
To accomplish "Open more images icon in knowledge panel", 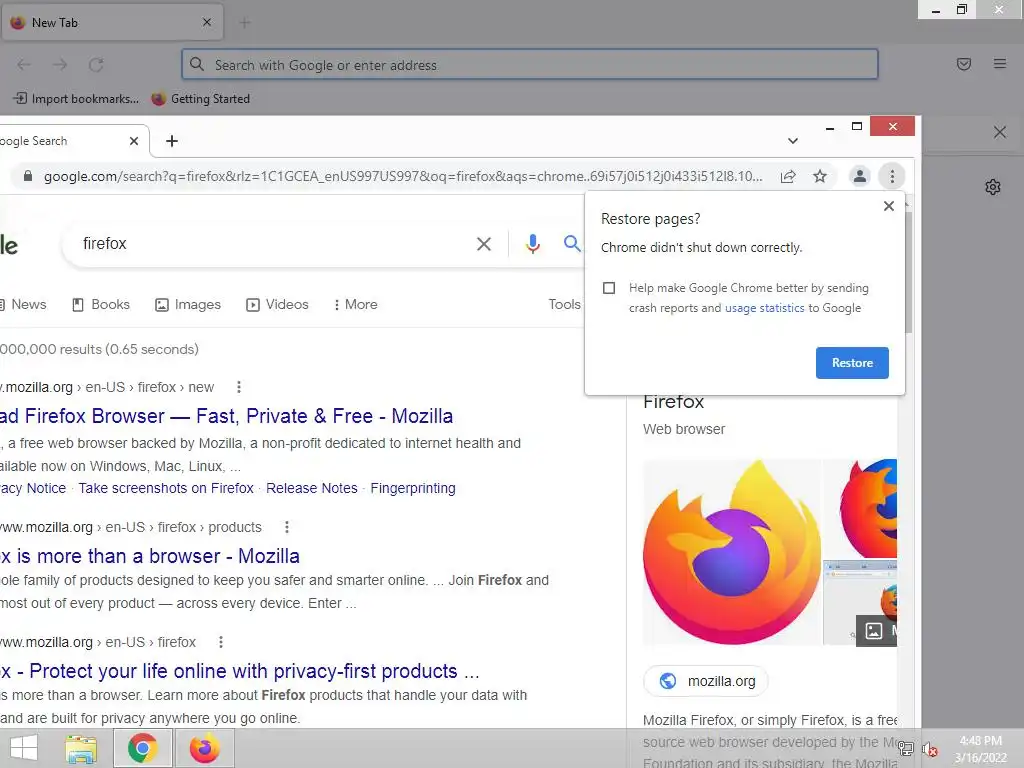I will (876, 630).
